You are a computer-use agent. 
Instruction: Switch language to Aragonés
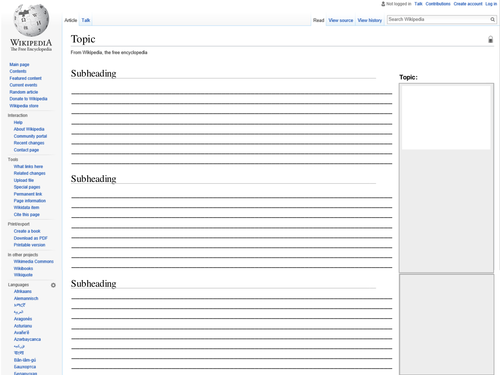(23, 319)
